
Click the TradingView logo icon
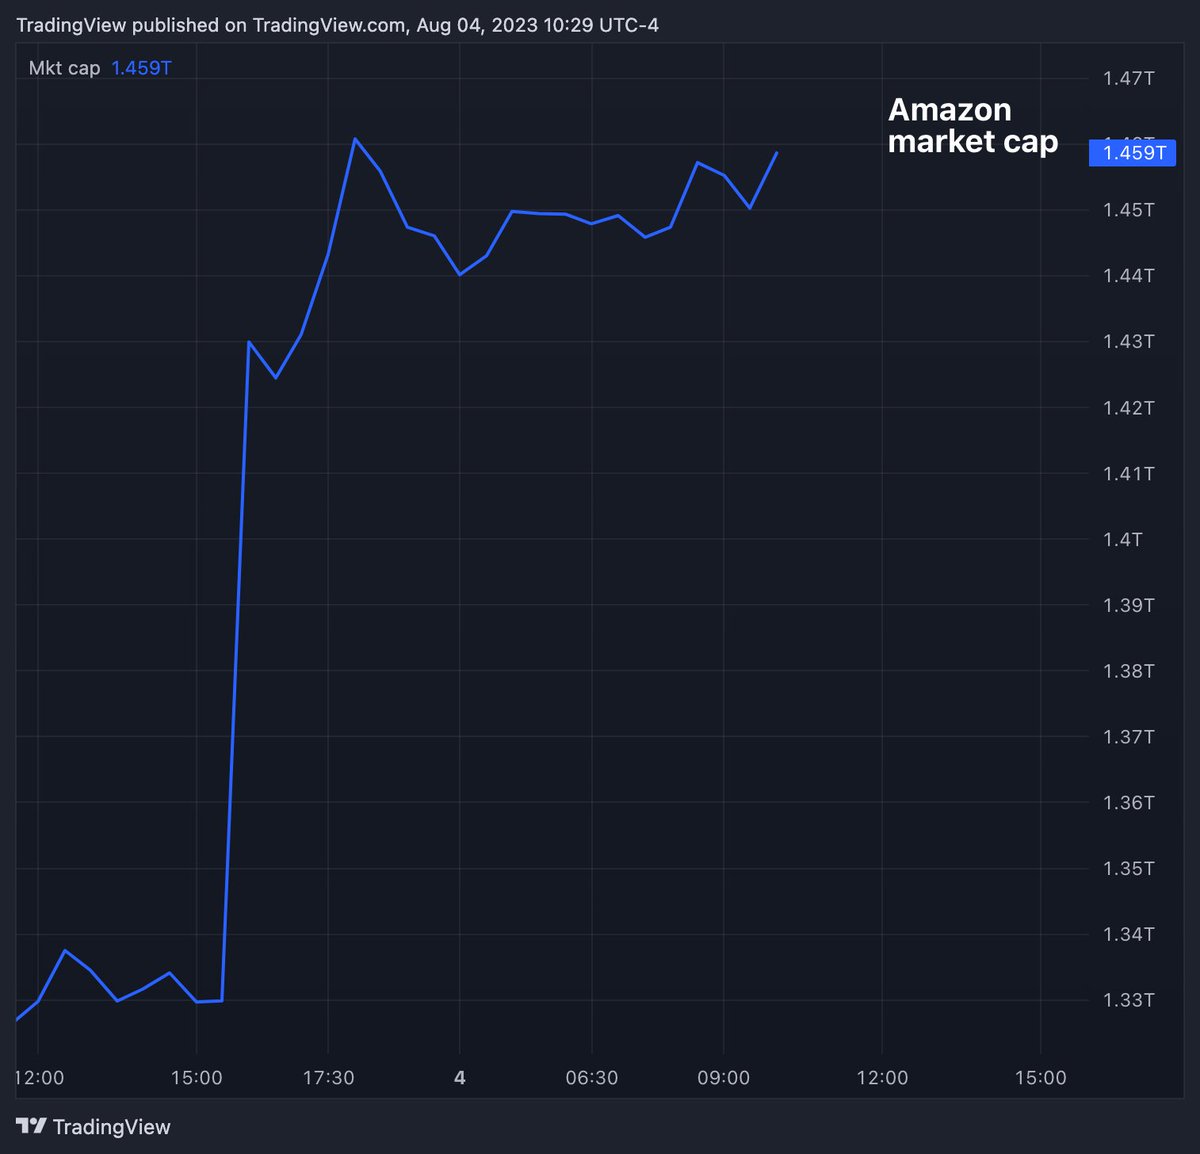tap(31, 1126)
